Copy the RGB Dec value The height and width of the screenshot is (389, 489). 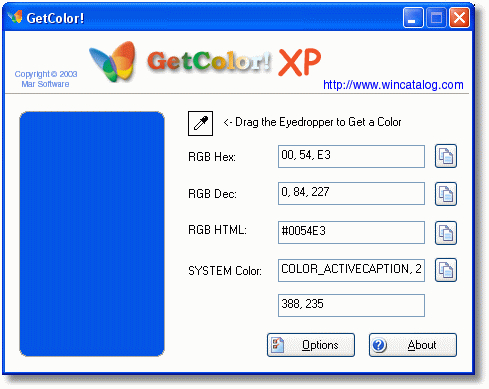446,194
